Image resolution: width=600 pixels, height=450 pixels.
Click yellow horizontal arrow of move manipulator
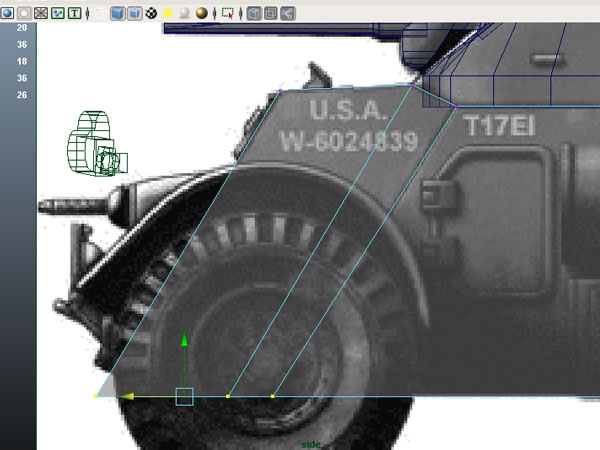[x=128, y=396]
